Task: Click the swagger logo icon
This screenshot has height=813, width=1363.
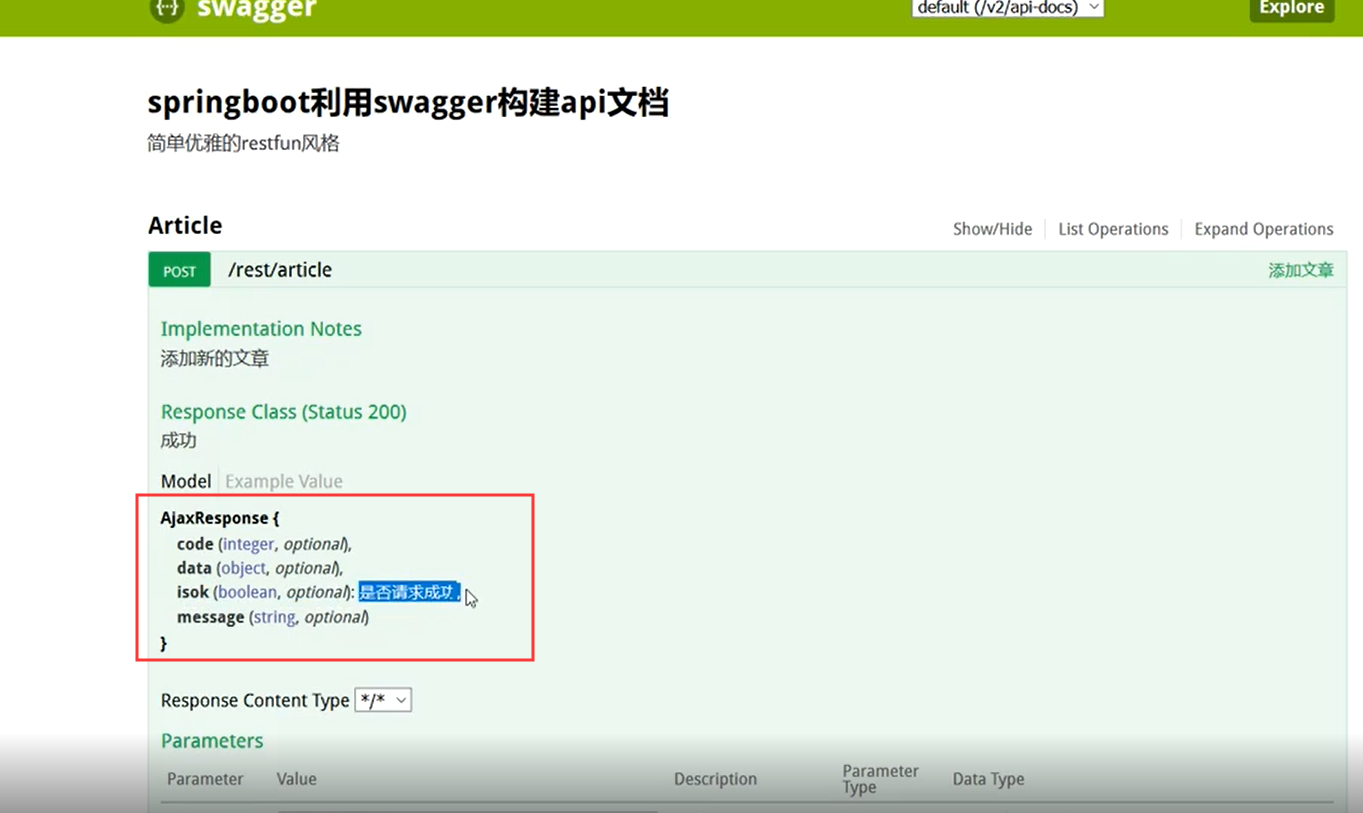Action: pos(166,9)
